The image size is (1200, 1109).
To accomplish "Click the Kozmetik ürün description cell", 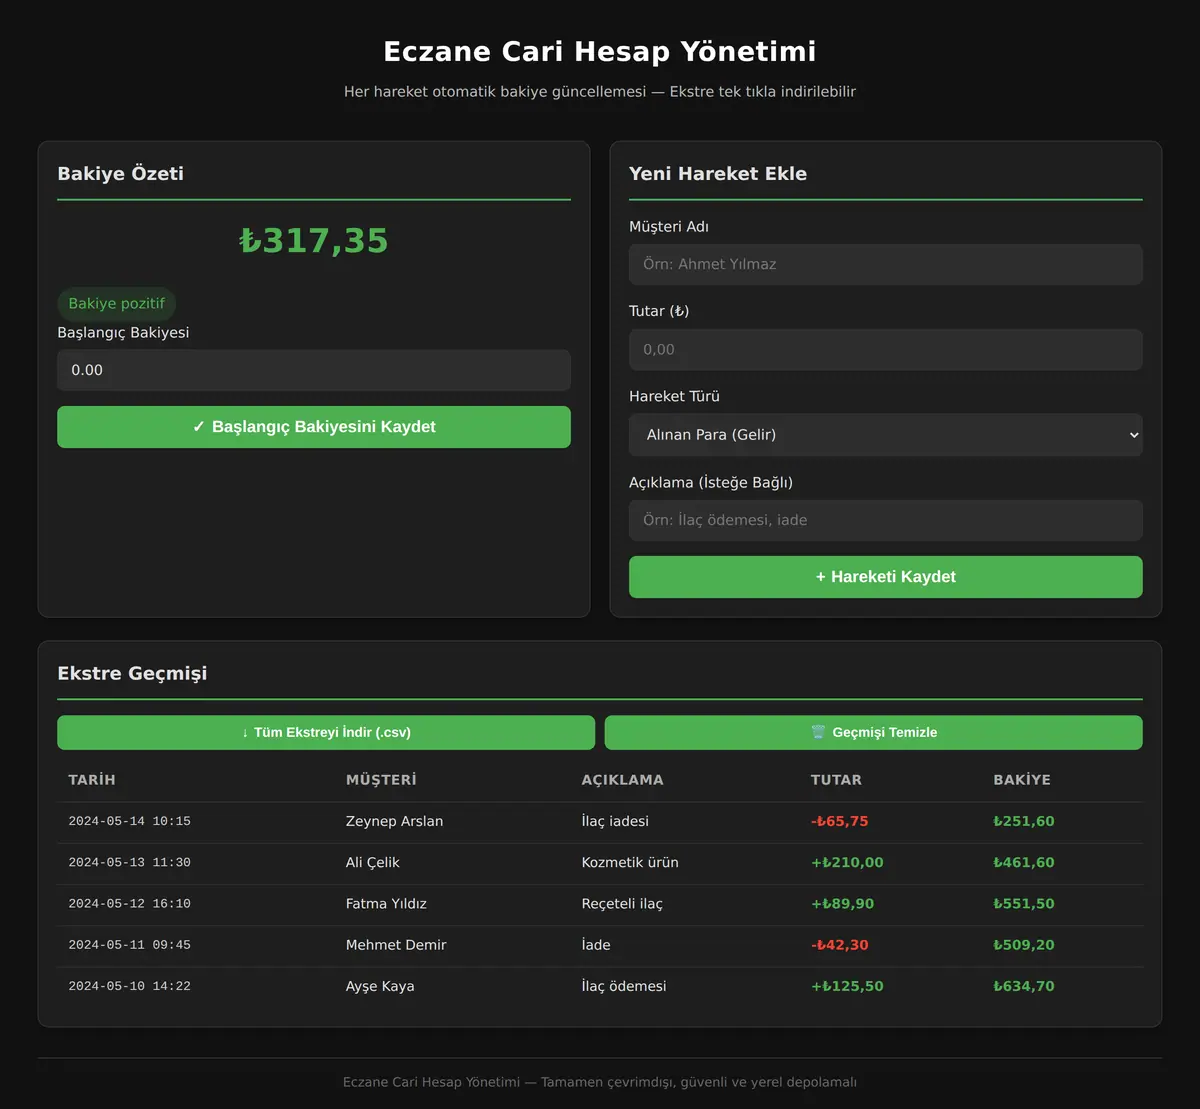I will coord(630,862).
